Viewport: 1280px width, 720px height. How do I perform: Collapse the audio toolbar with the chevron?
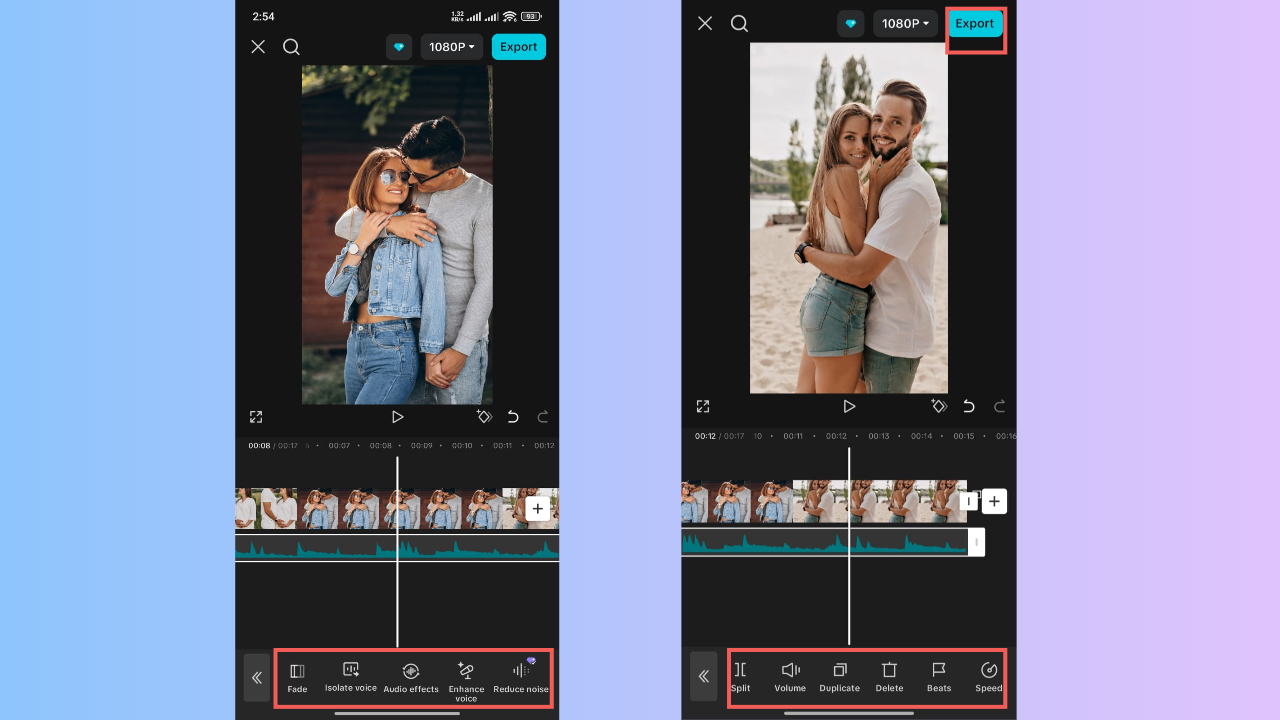point(257,677)
